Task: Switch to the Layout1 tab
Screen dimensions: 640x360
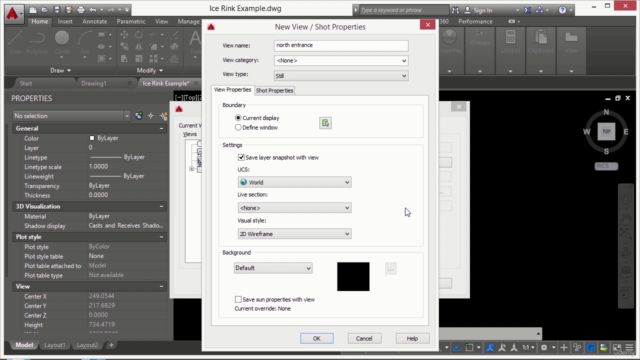Action: [x=55, y=345]
